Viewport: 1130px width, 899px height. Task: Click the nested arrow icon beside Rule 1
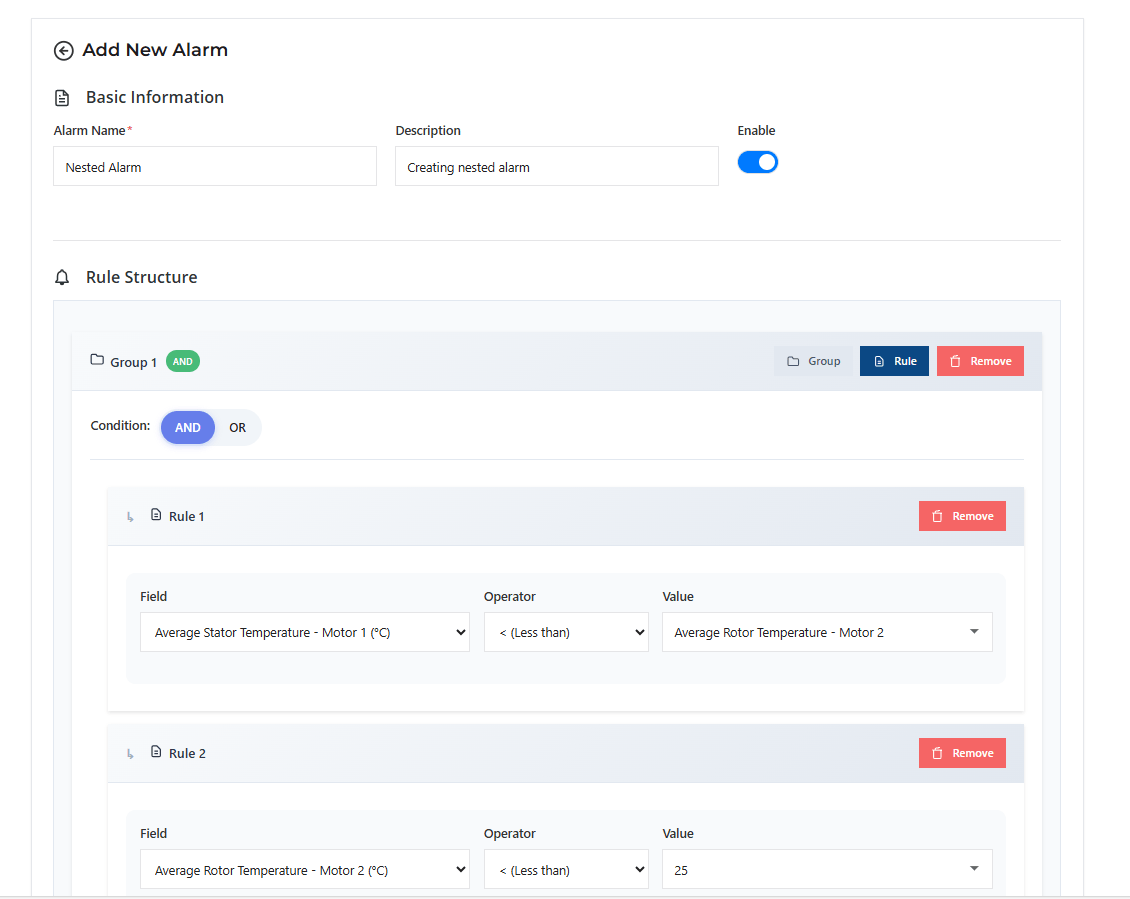coord(130,517)
